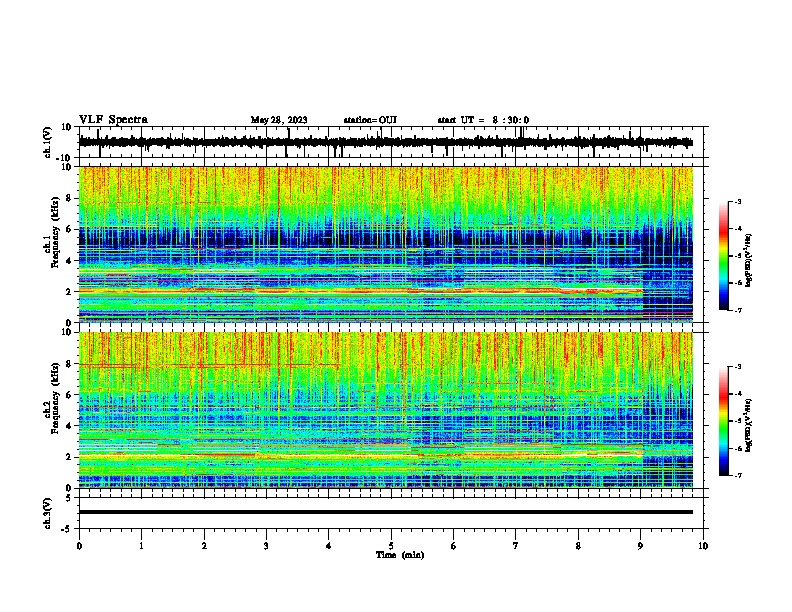Click the "6" kHz tick on ch.1 frequency axis
This screenshot has height=612, width=792.
click(69, 229)
